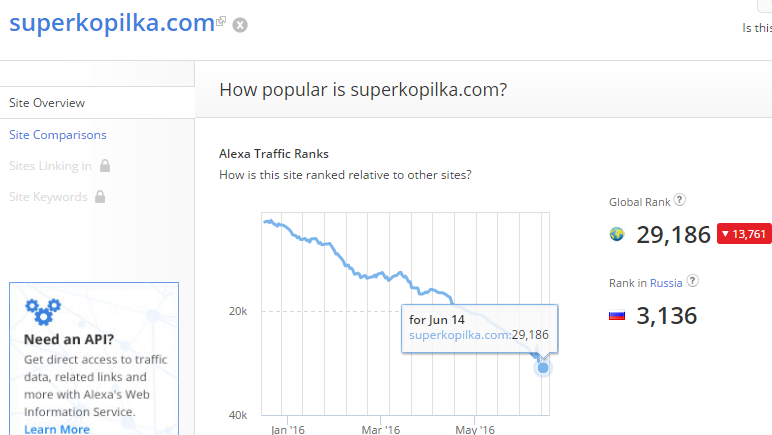Click the lock icon beside Sites Linking in
The image size is (772, 435).
tap(105, 165)
